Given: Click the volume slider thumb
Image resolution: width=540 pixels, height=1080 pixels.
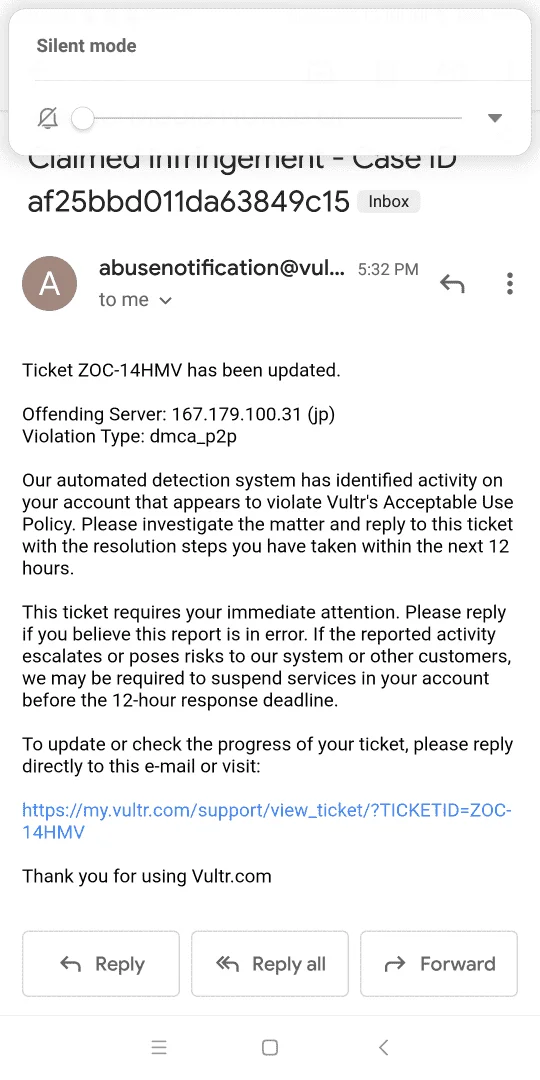Looking at the screenshot, I should tap(83, 118).
